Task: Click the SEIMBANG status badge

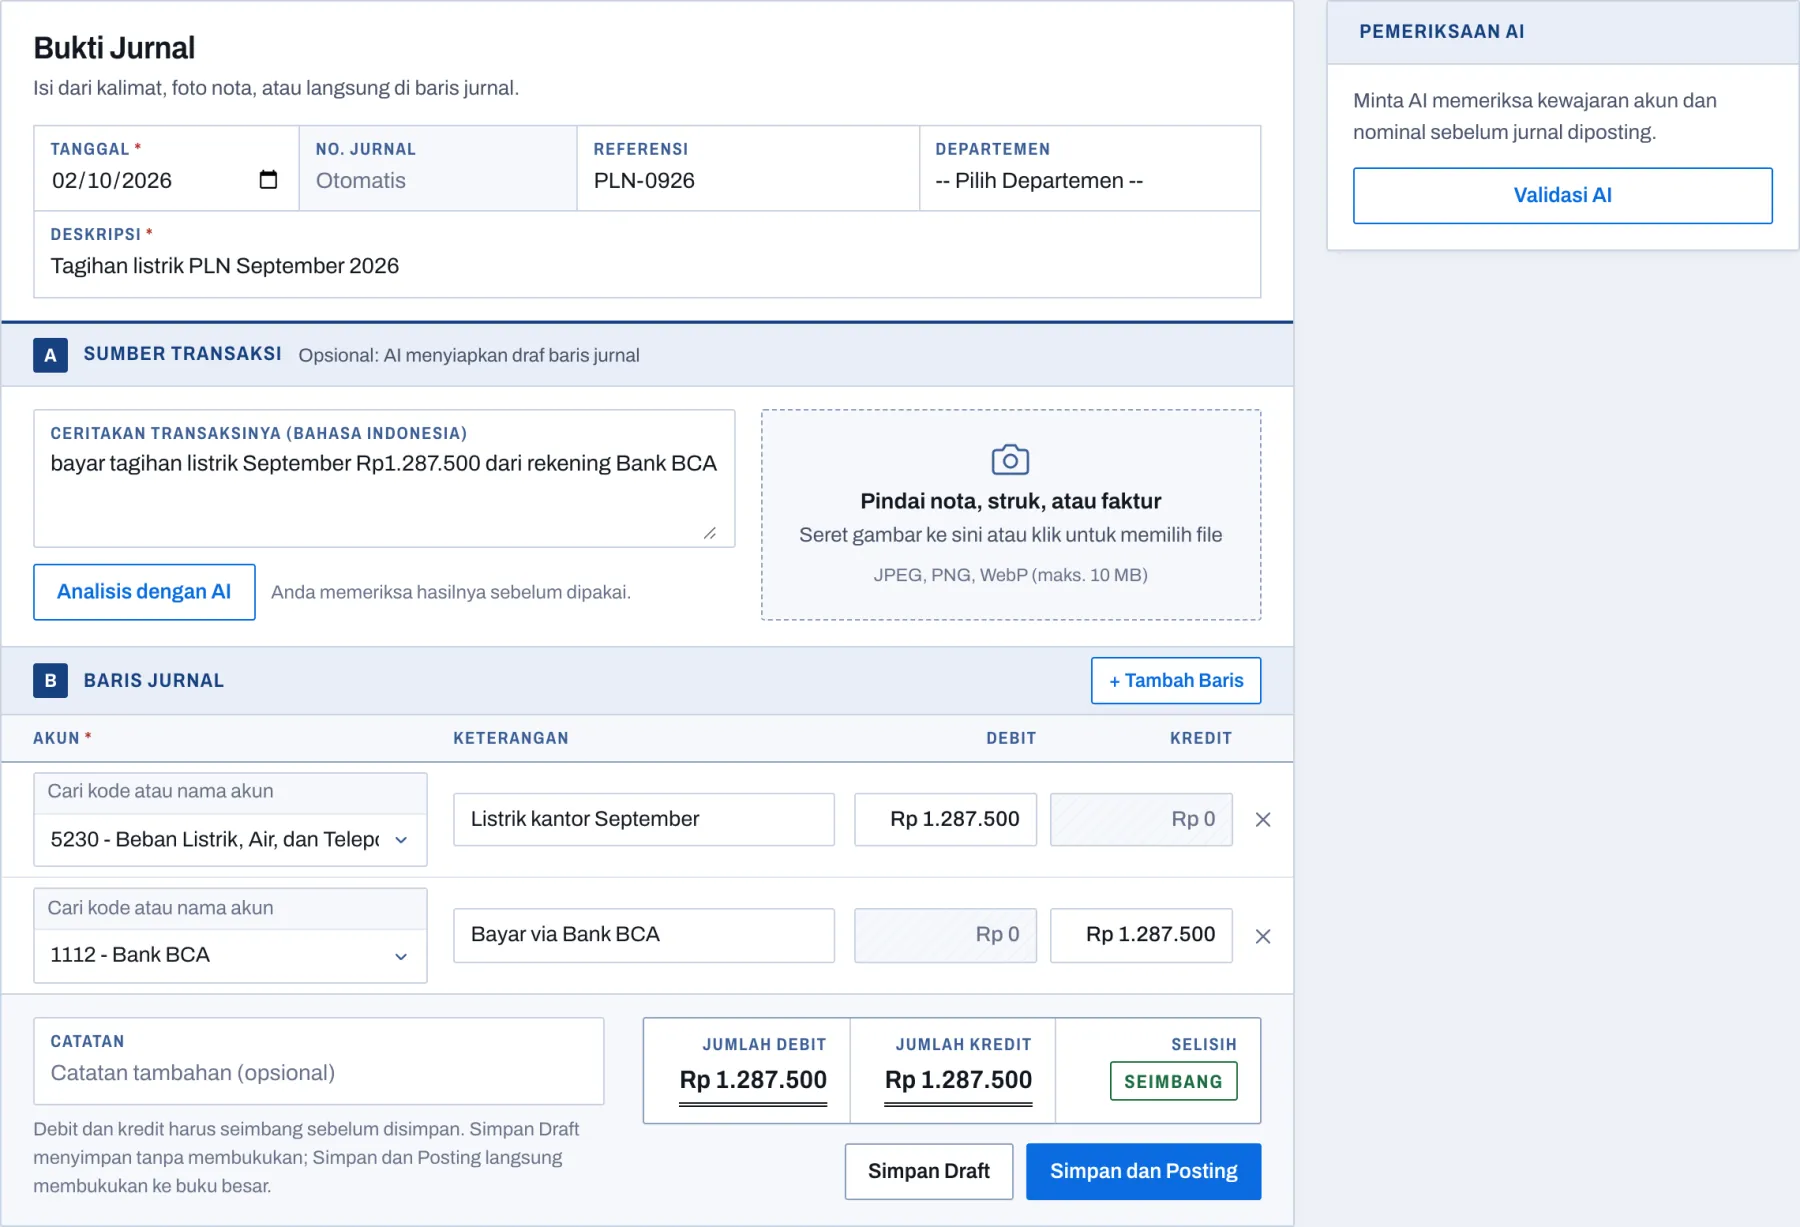Action: (x=1174, y=1082)
